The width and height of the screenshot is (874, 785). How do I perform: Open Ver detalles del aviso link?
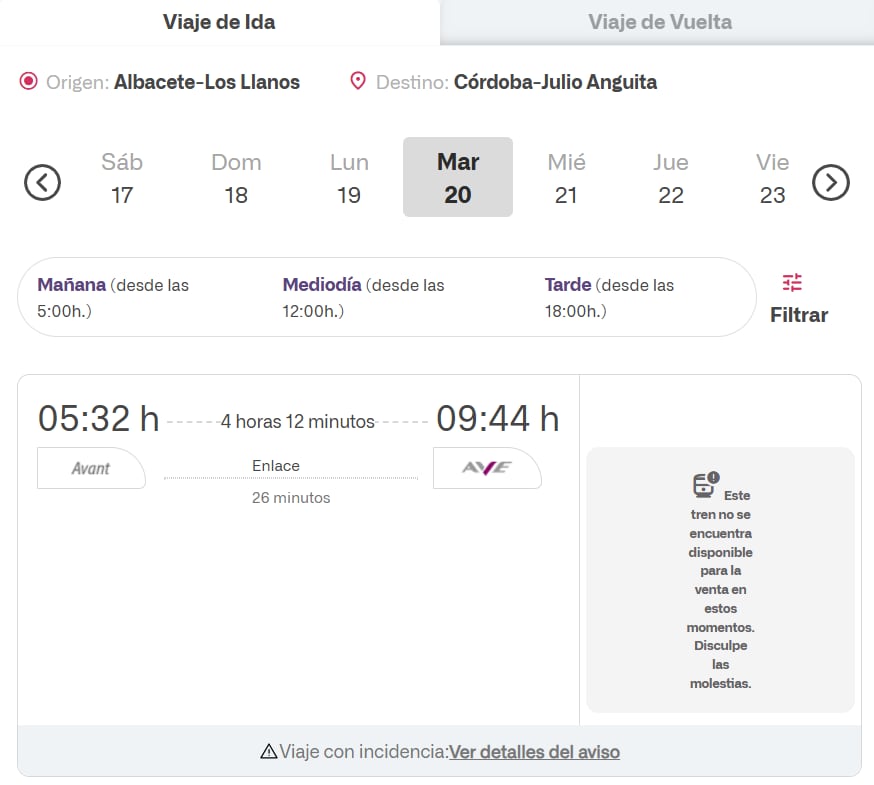(534, 752)
